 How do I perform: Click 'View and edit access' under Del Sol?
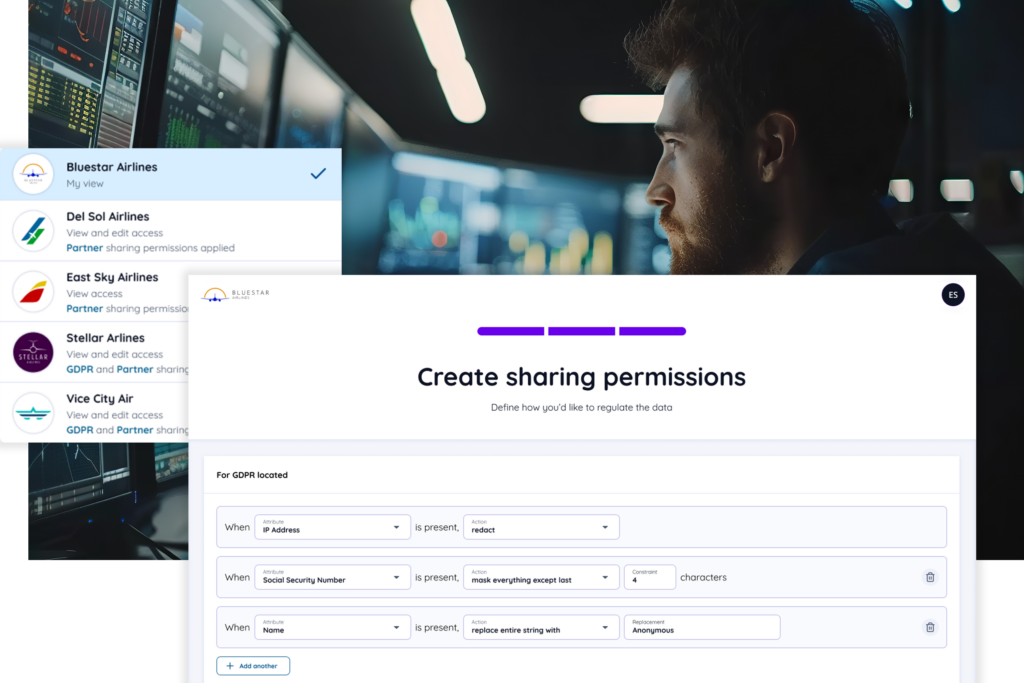(x=114, y=233)
